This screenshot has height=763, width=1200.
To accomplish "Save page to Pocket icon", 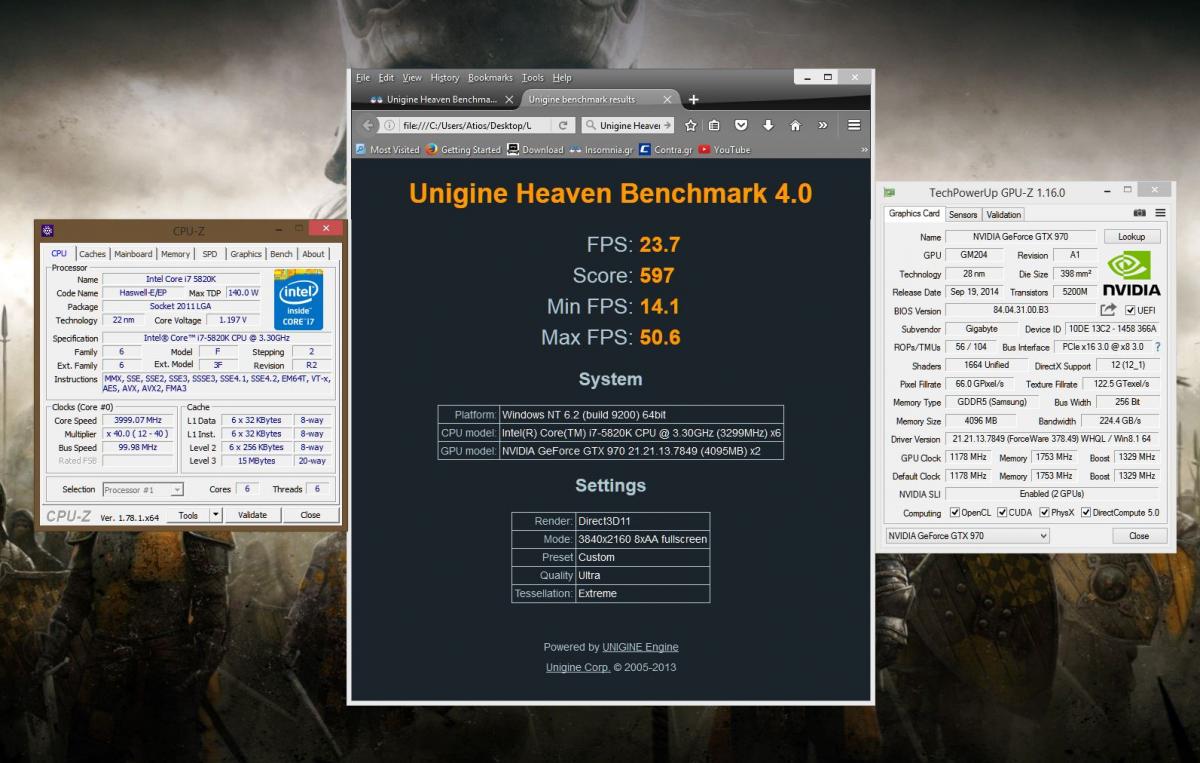I will point(741,125).
